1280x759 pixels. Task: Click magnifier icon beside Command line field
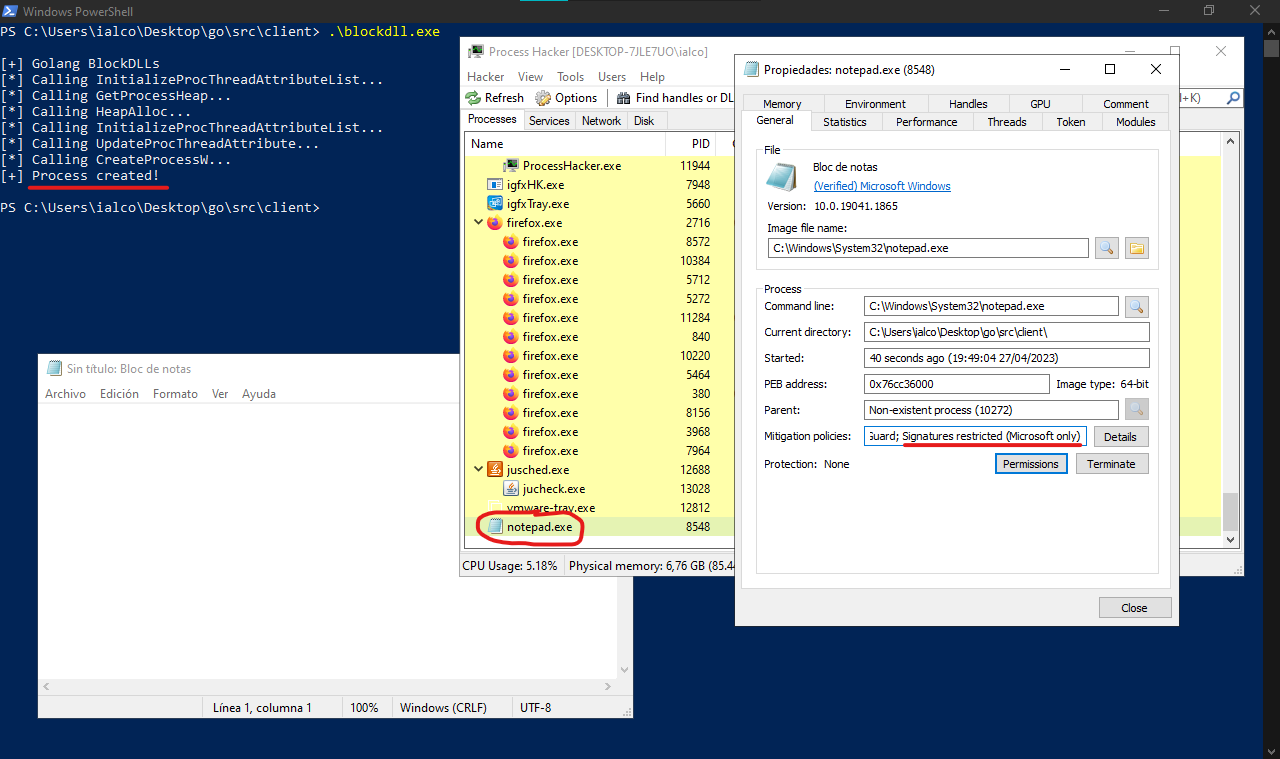click(x=1137, y=306)
